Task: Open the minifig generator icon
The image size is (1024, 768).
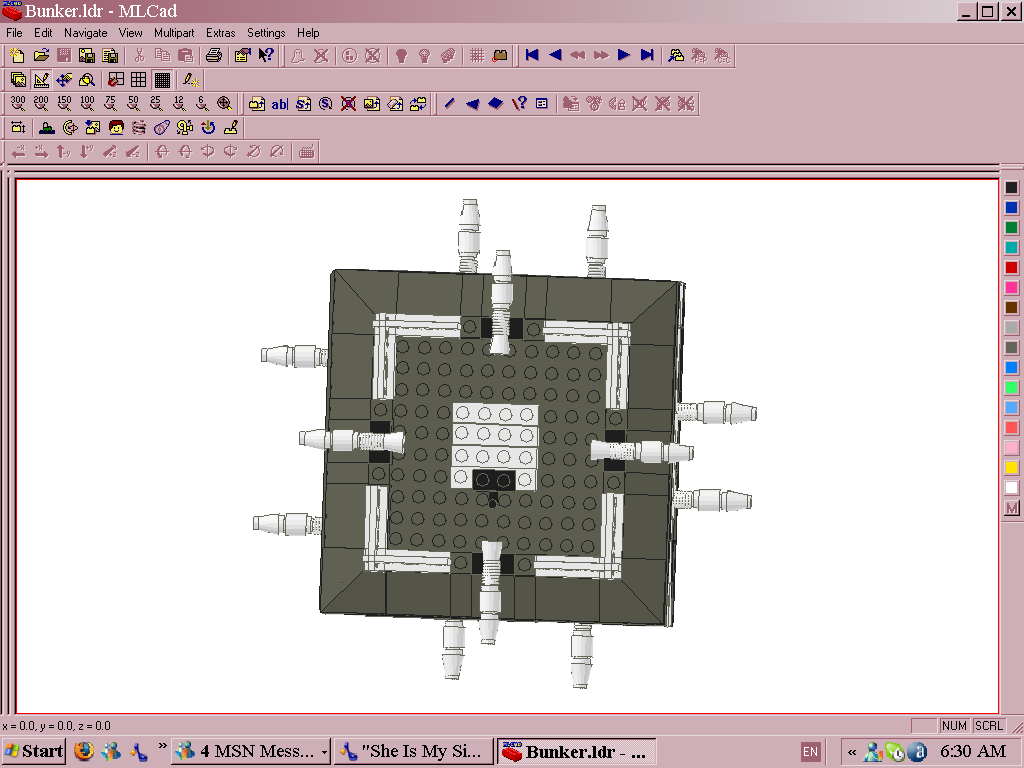Action: [116, 127]
